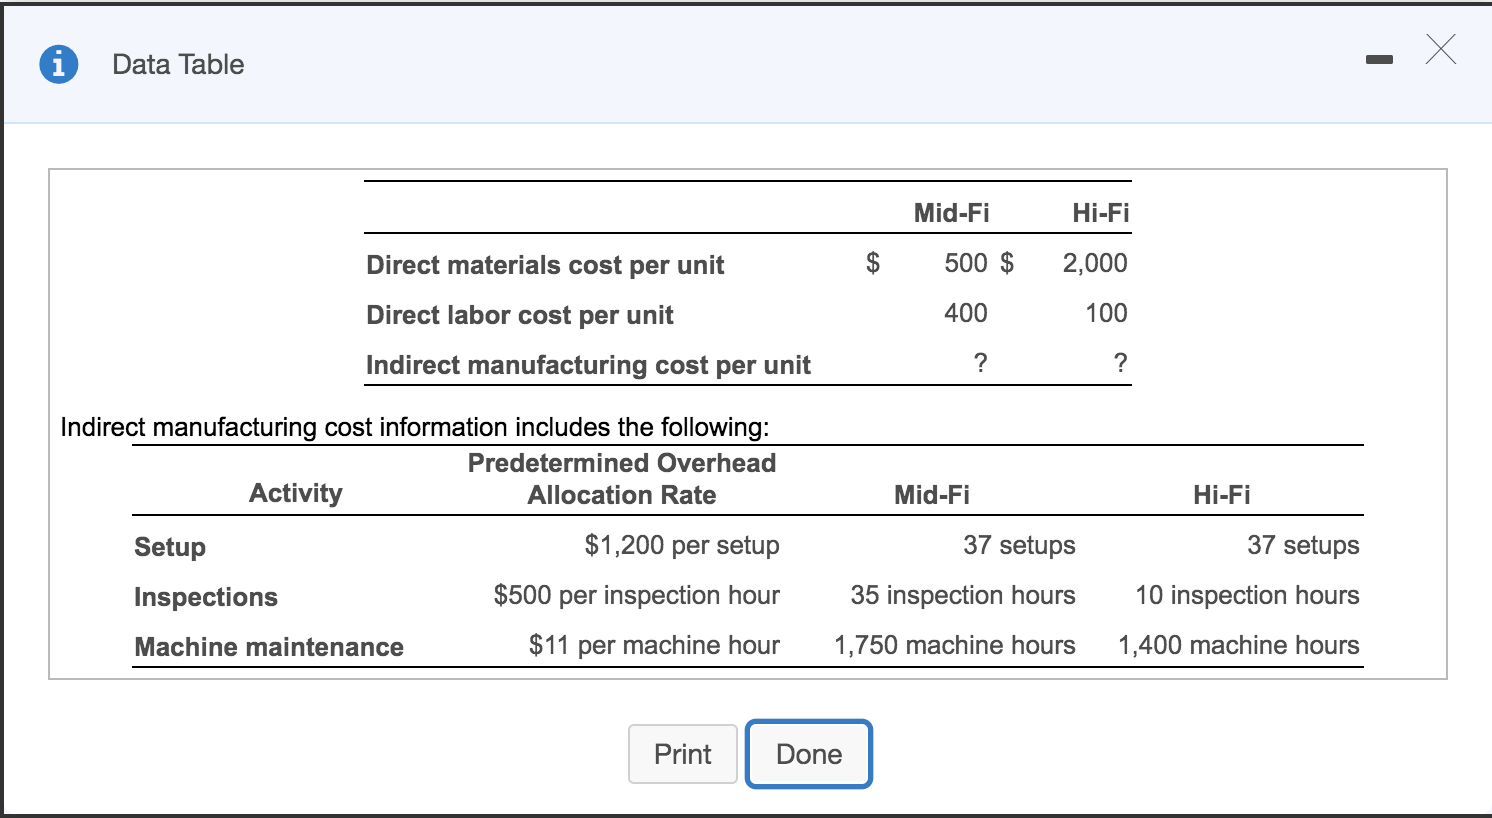1492x818 pixels.
Task: Click '1,750 machine hours' cell
Action: pos(955,645)
